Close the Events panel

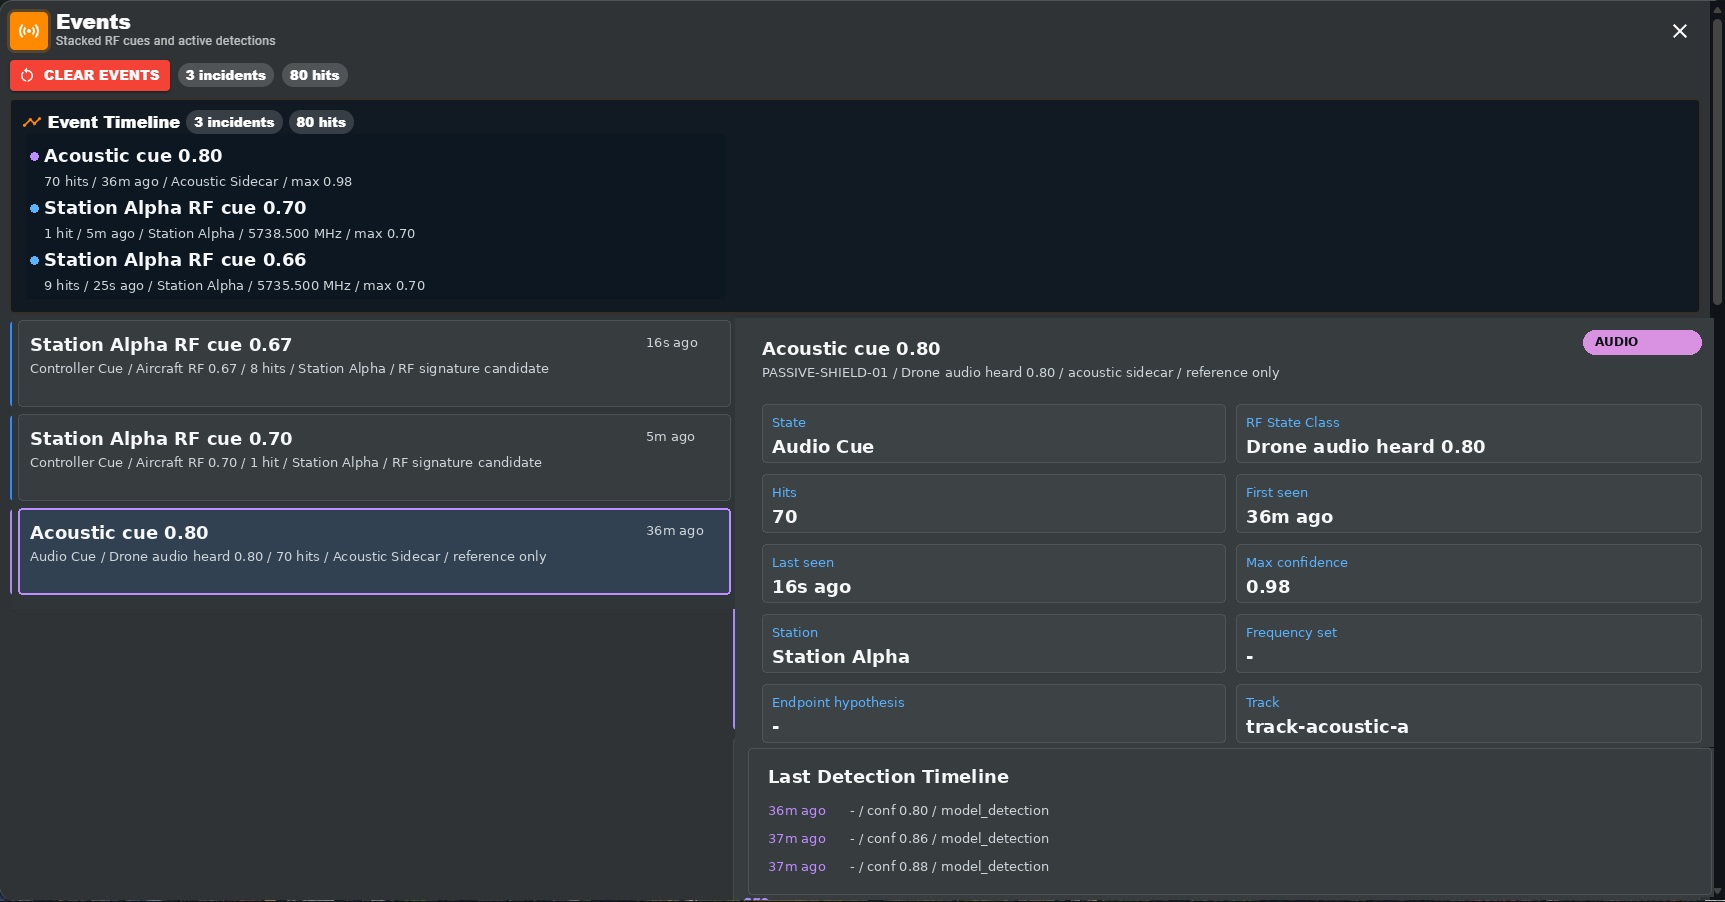coord(1680,31)
